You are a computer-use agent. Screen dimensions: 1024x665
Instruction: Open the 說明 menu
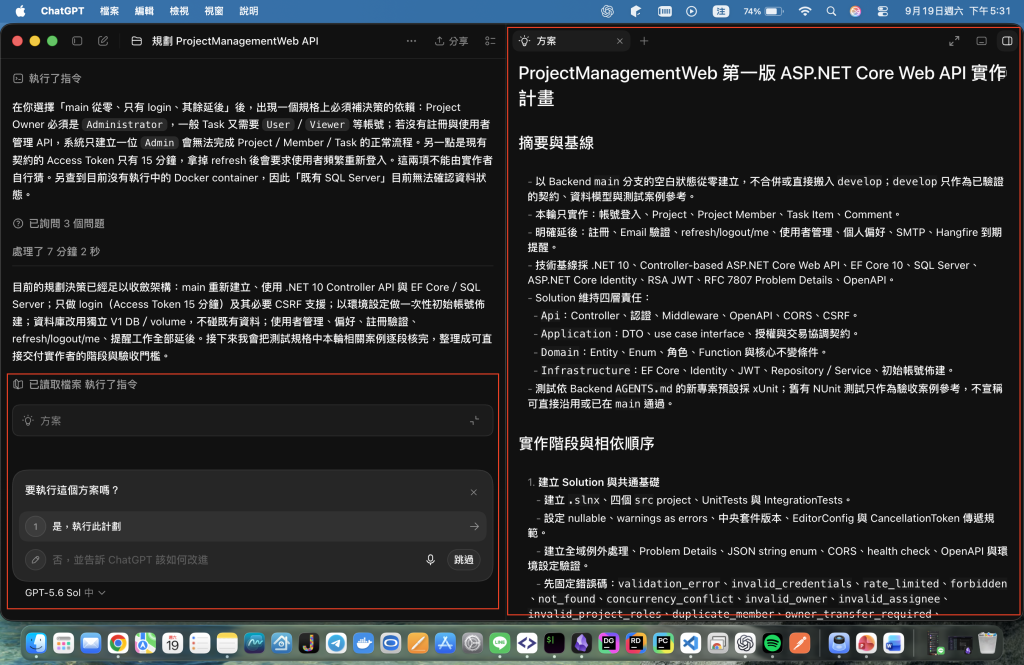pos(249,11)
